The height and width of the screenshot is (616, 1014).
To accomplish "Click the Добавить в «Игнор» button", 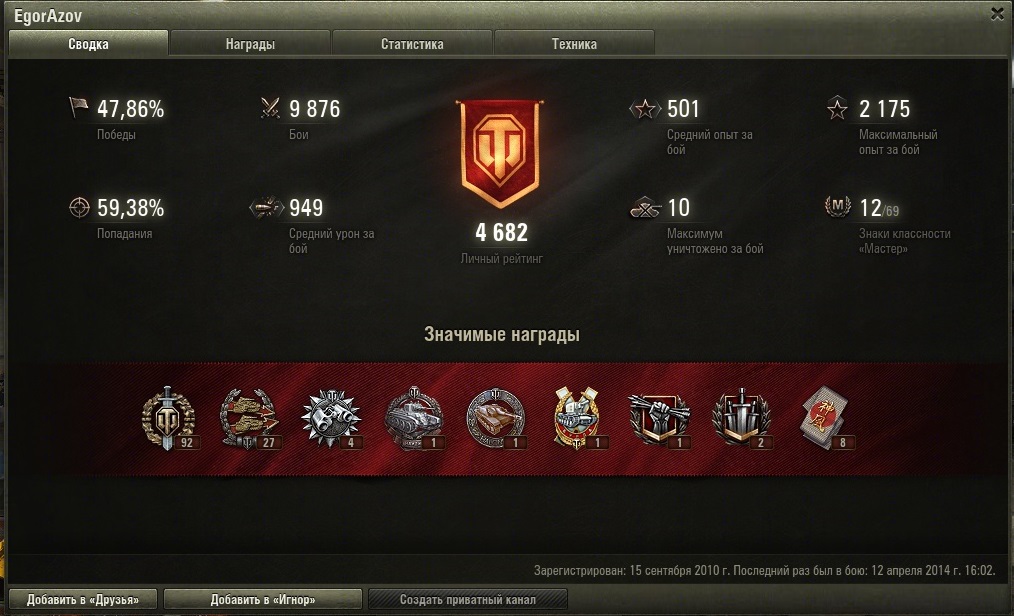I will (x=263, y=599).
